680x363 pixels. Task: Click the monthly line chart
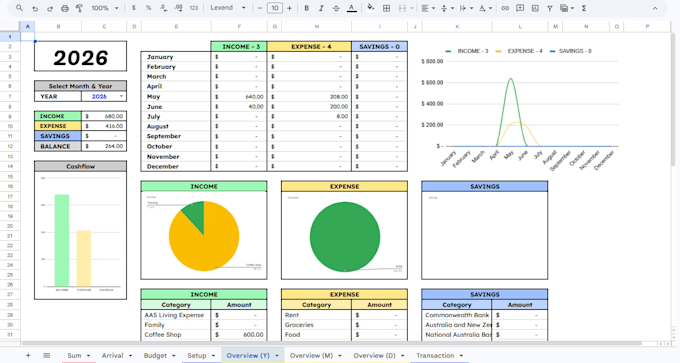click(520, 108)
